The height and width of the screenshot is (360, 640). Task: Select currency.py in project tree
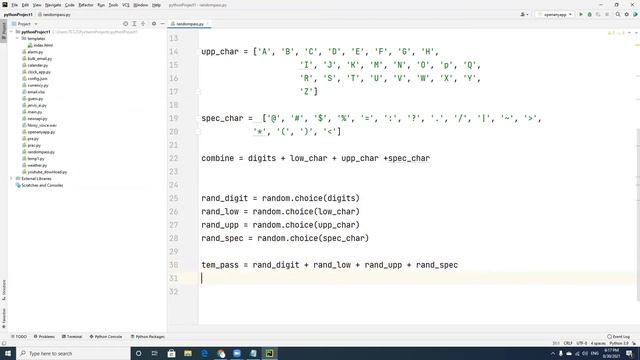pos(35,85)
